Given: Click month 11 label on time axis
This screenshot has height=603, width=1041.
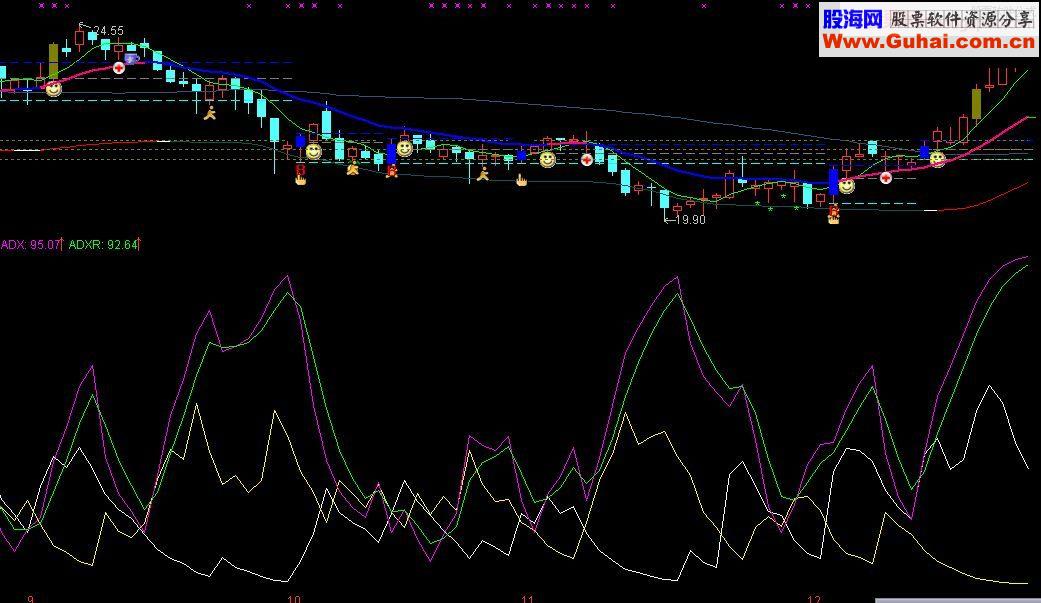Looking at the screenshot, I should coord(527,599).
